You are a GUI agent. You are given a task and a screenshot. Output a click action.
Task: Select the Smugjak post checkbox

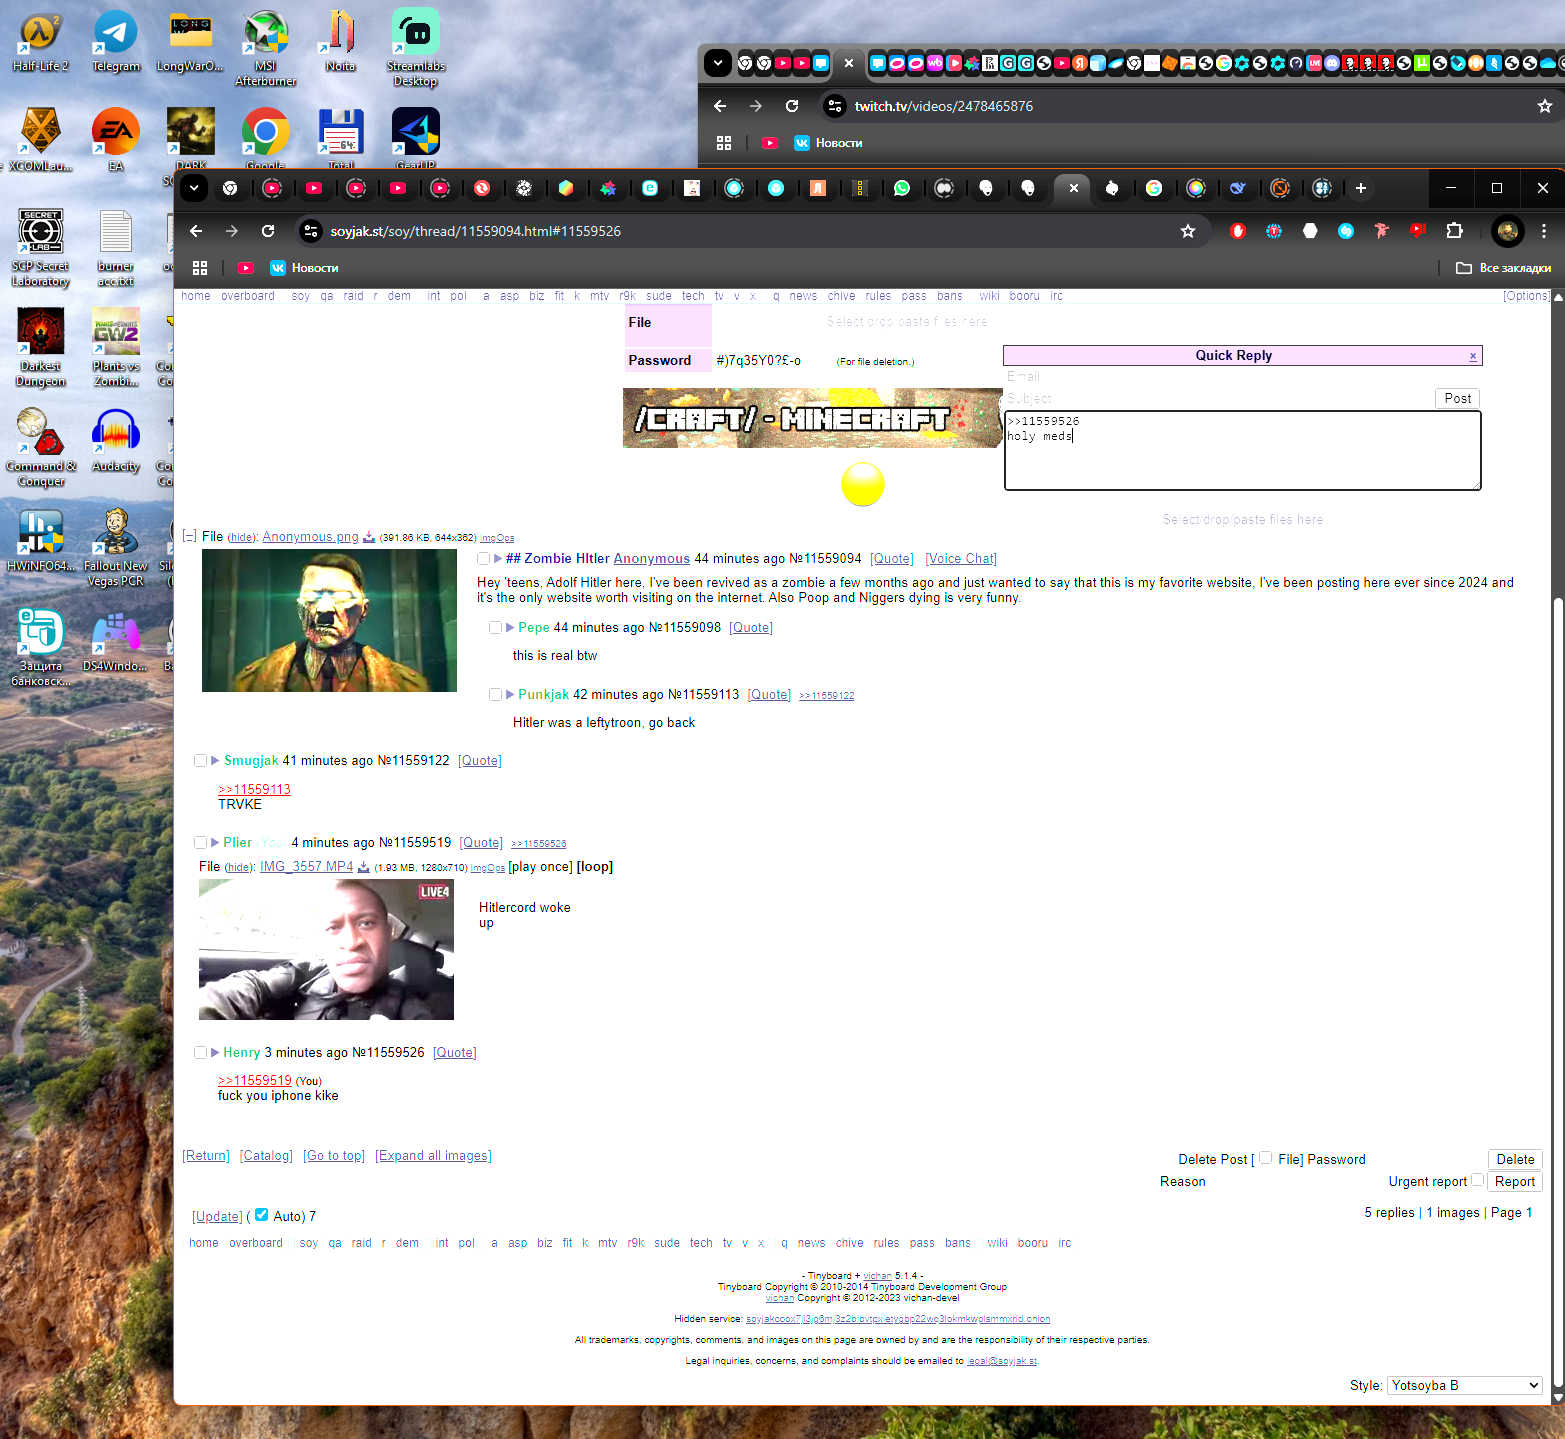(200, 761)
